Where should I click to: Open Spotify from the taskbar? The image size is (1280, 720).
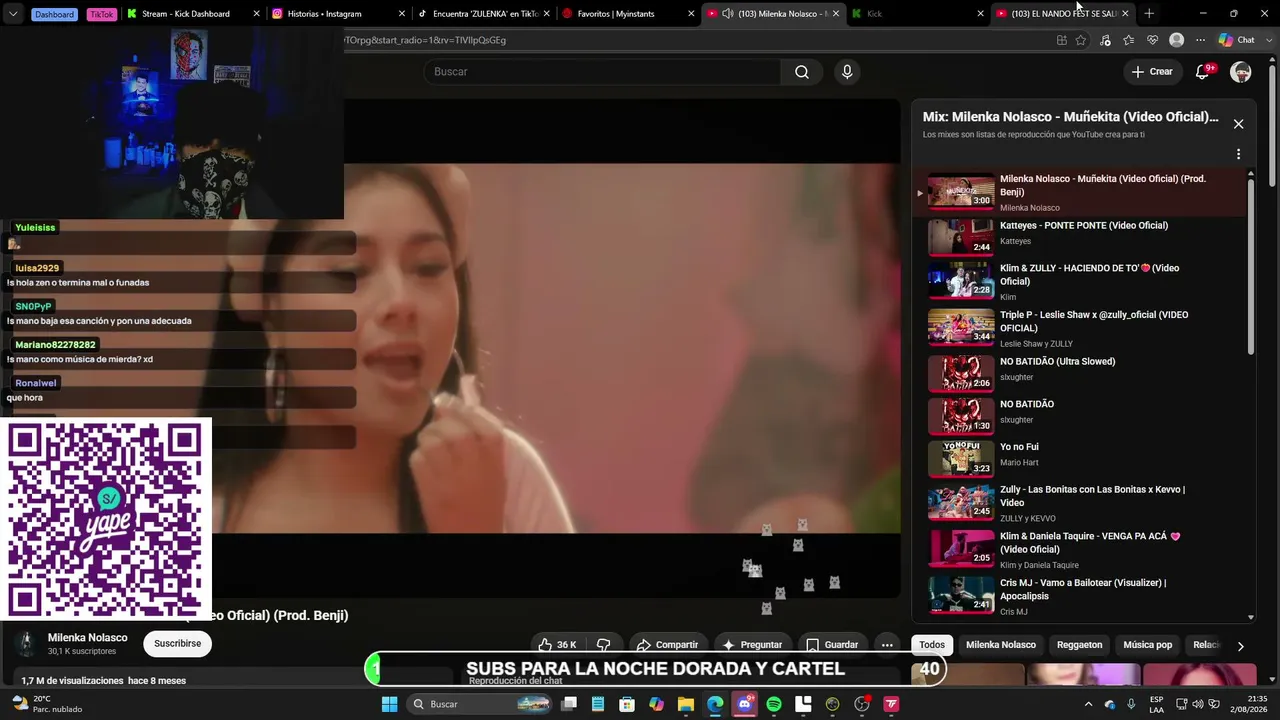point(774,704)
